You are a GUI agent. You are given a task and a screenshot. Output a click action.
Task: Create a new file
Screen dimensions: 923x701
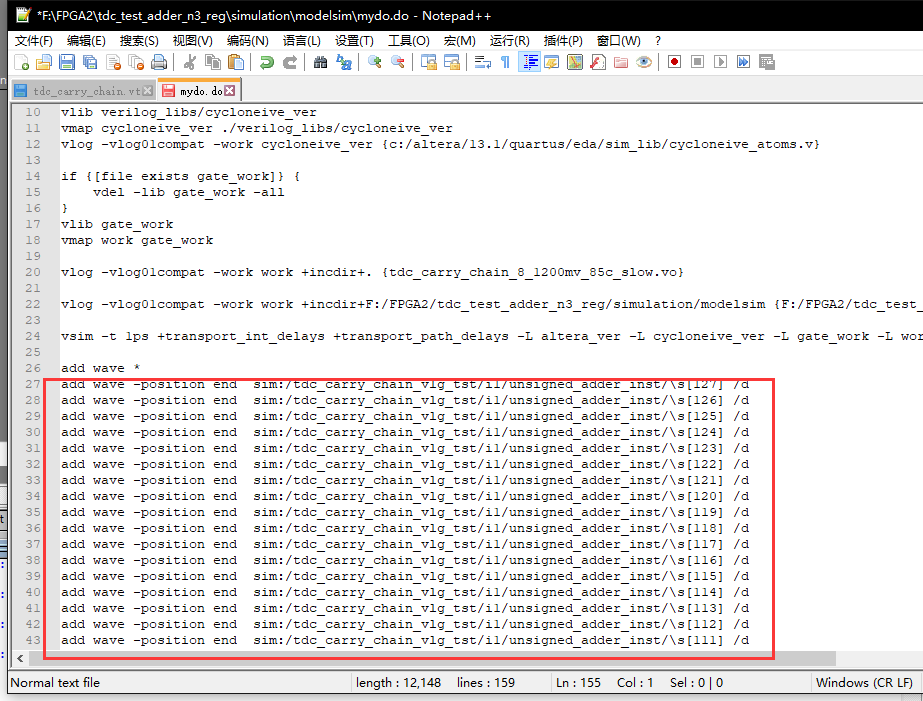pyautogui.click(x=23, y=62)
